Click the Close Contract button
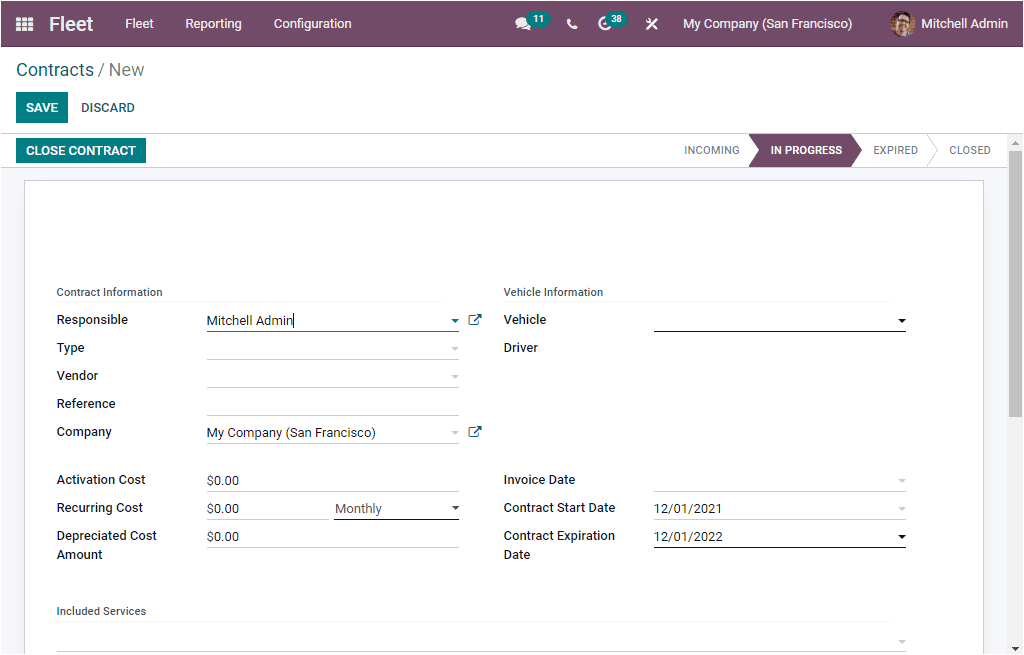1024x655 pixels. [x=80, y=150]
